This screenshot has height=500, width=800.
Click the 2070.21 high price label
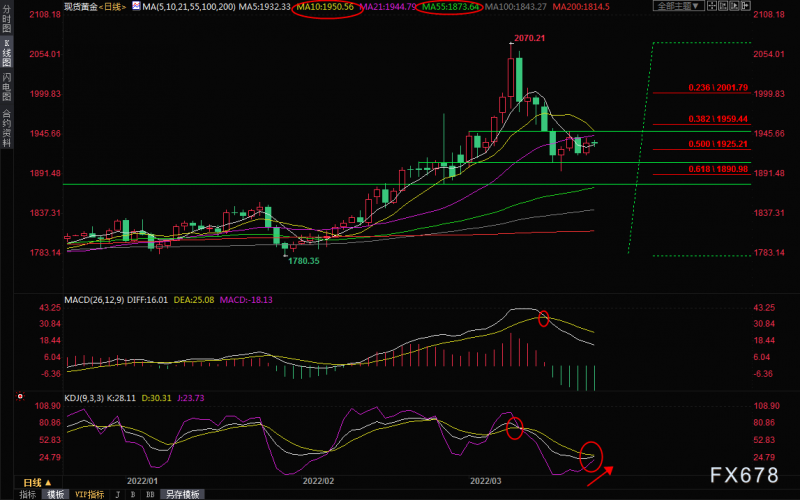click(530, 38)
